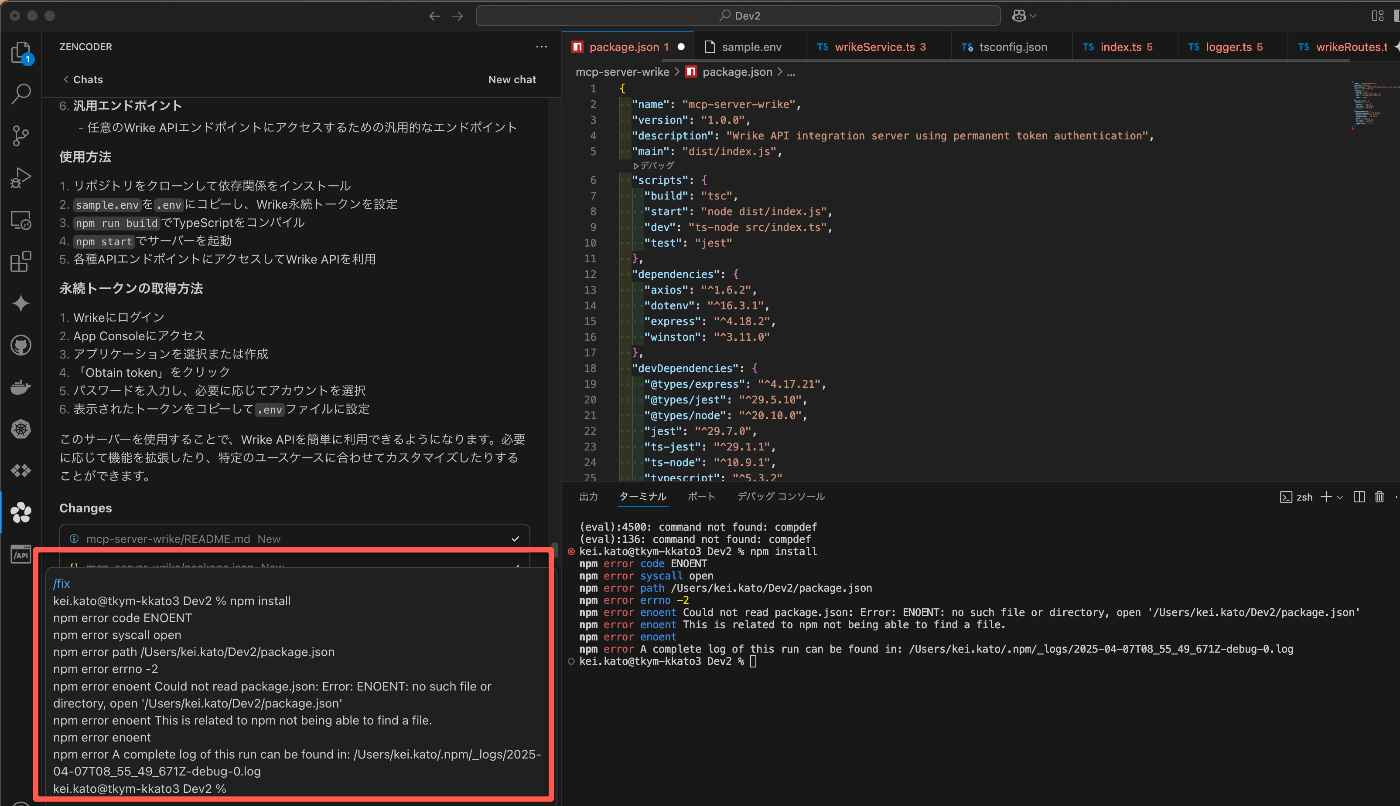Screen dimensions: 1400x806
Task: Click the terminal prompt cursor line
Action: click(667, 661)
